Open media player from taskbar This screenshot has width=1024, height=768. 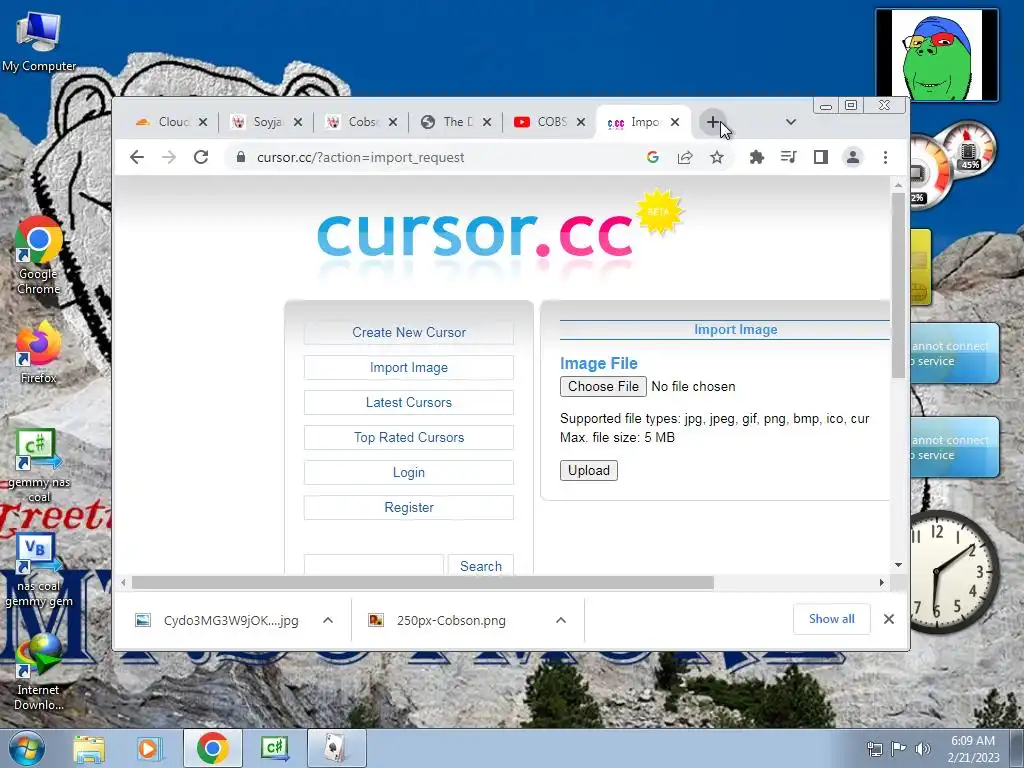(x=148, y=748)
